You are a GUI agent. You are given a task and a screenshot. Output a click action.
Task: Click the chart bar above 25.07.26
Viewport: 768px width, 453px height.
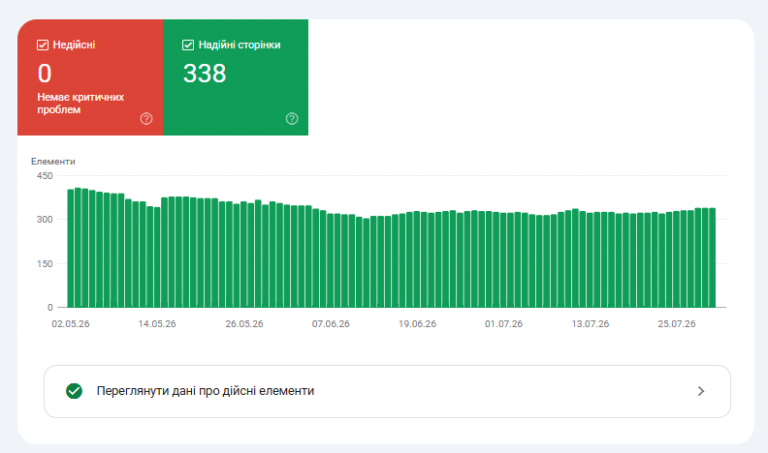coord(676,260)
